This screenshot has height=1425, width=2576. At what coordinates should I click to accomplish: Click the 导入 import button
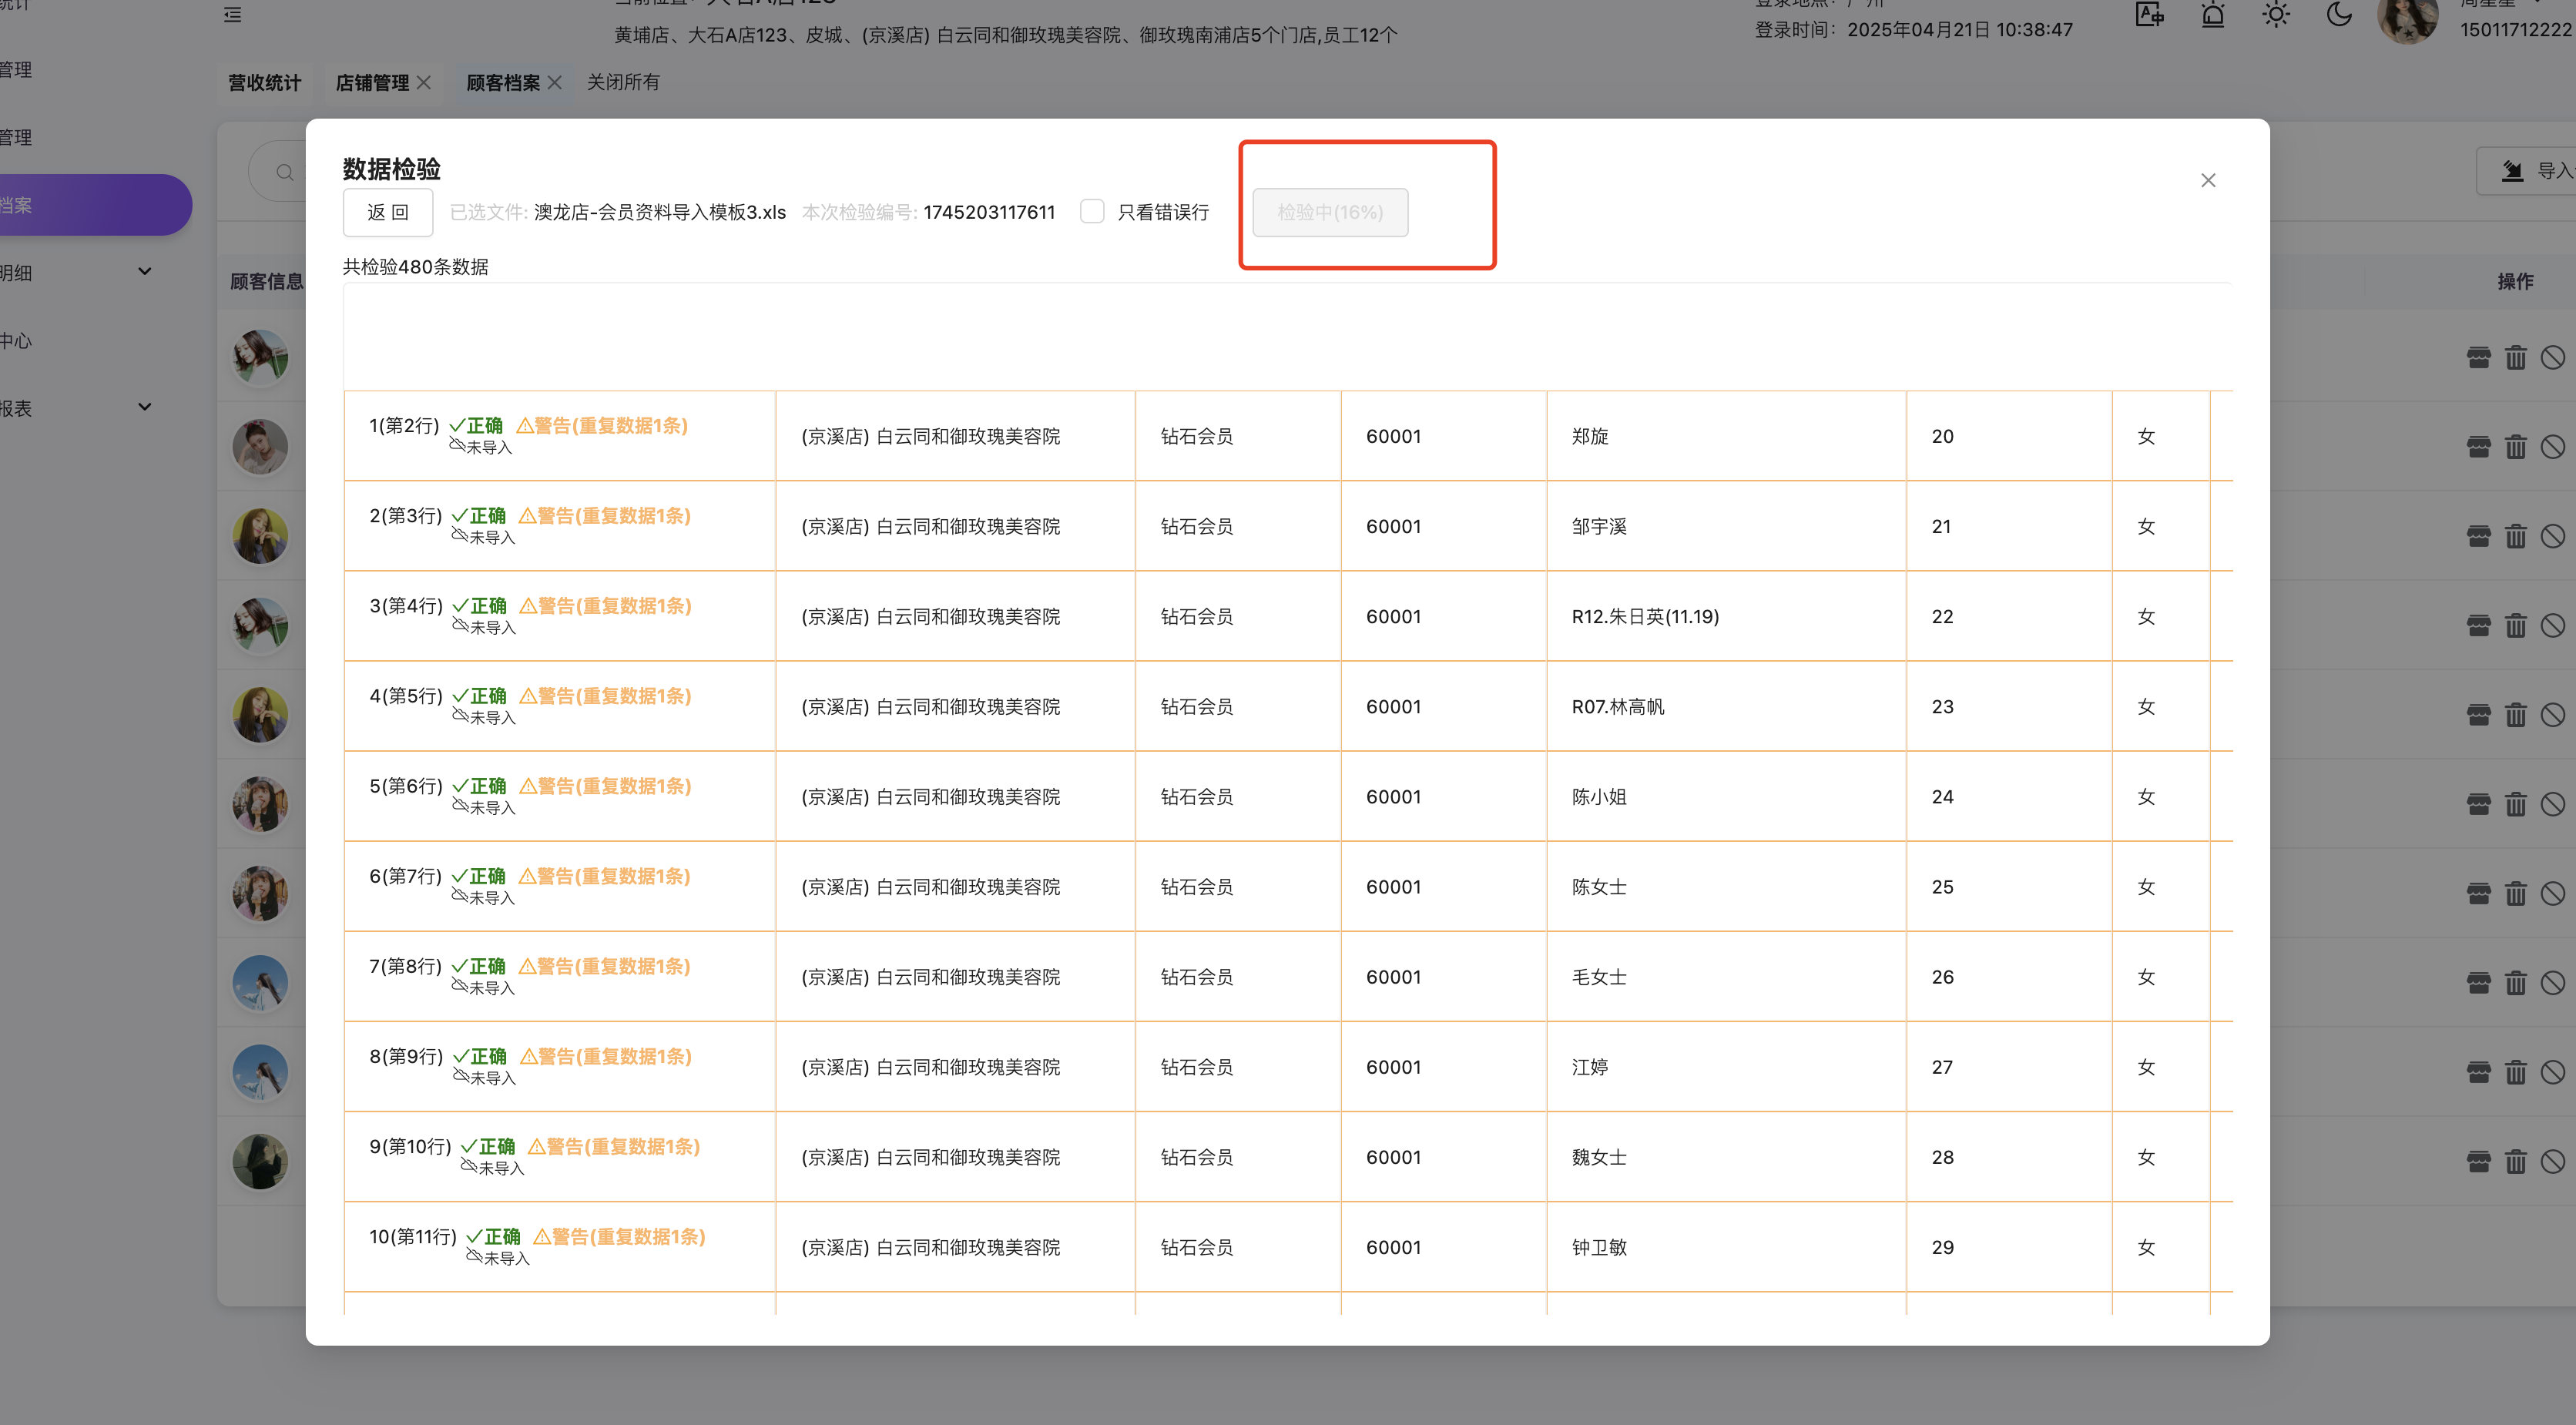(2534, 171)
